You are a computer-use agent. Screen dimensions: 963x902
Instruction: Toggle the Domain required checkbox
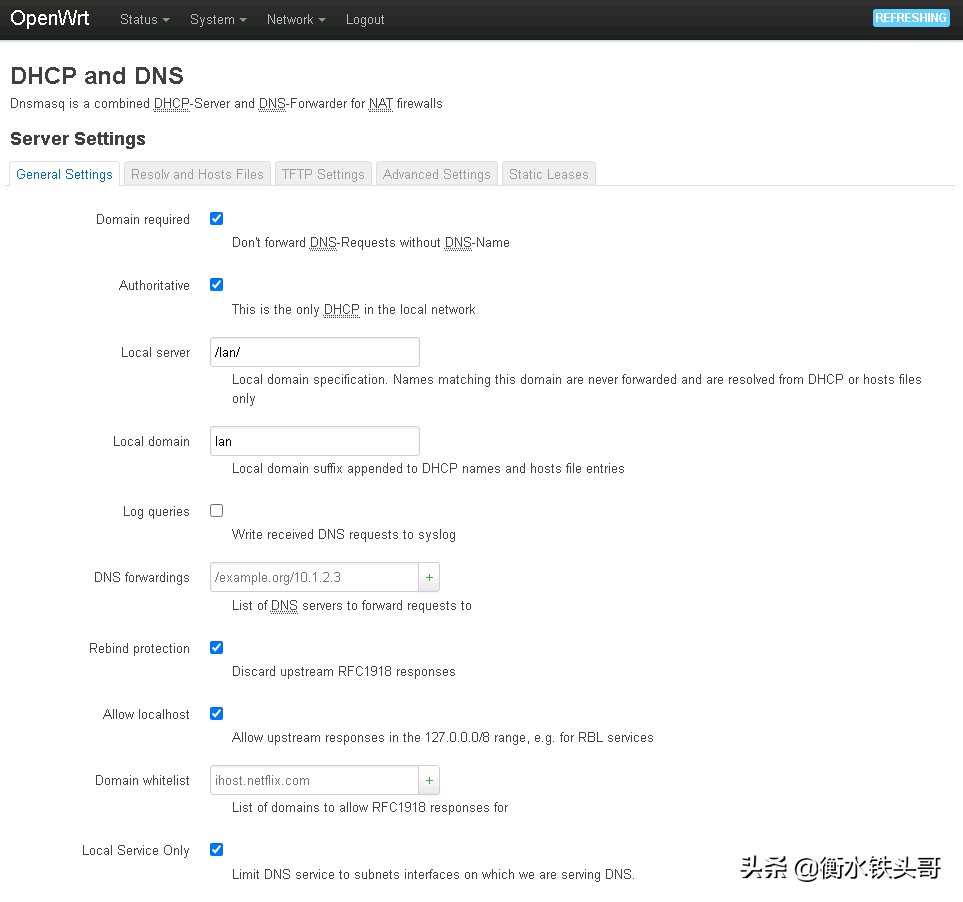click(x=216, y=219)
